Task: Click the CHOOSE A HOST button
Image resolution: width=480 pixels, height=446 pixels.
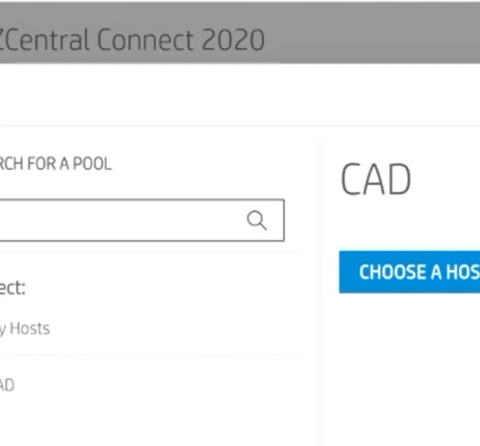Action: coord(410,272)
